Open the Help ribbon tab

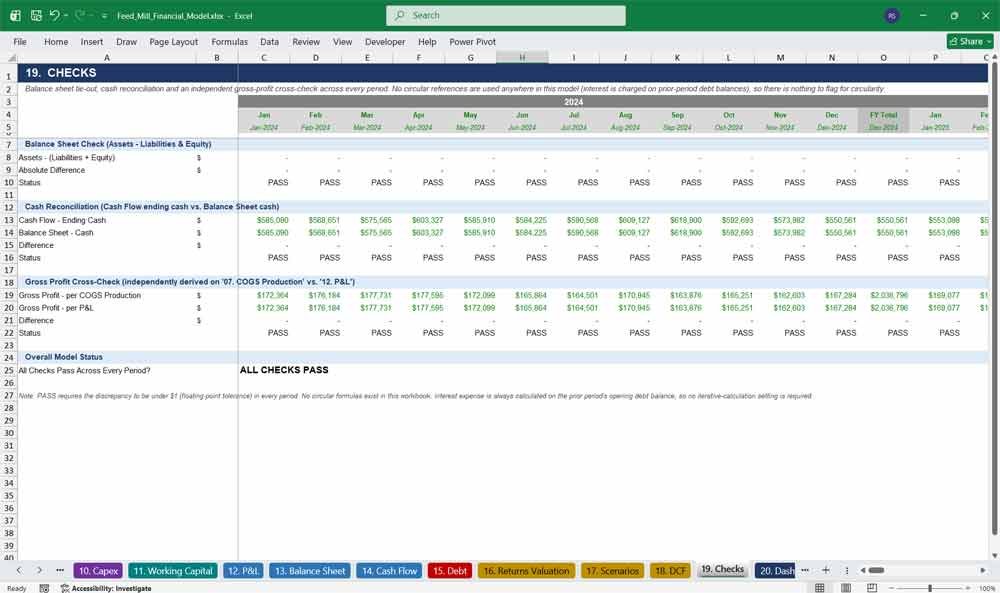[427, 41]
